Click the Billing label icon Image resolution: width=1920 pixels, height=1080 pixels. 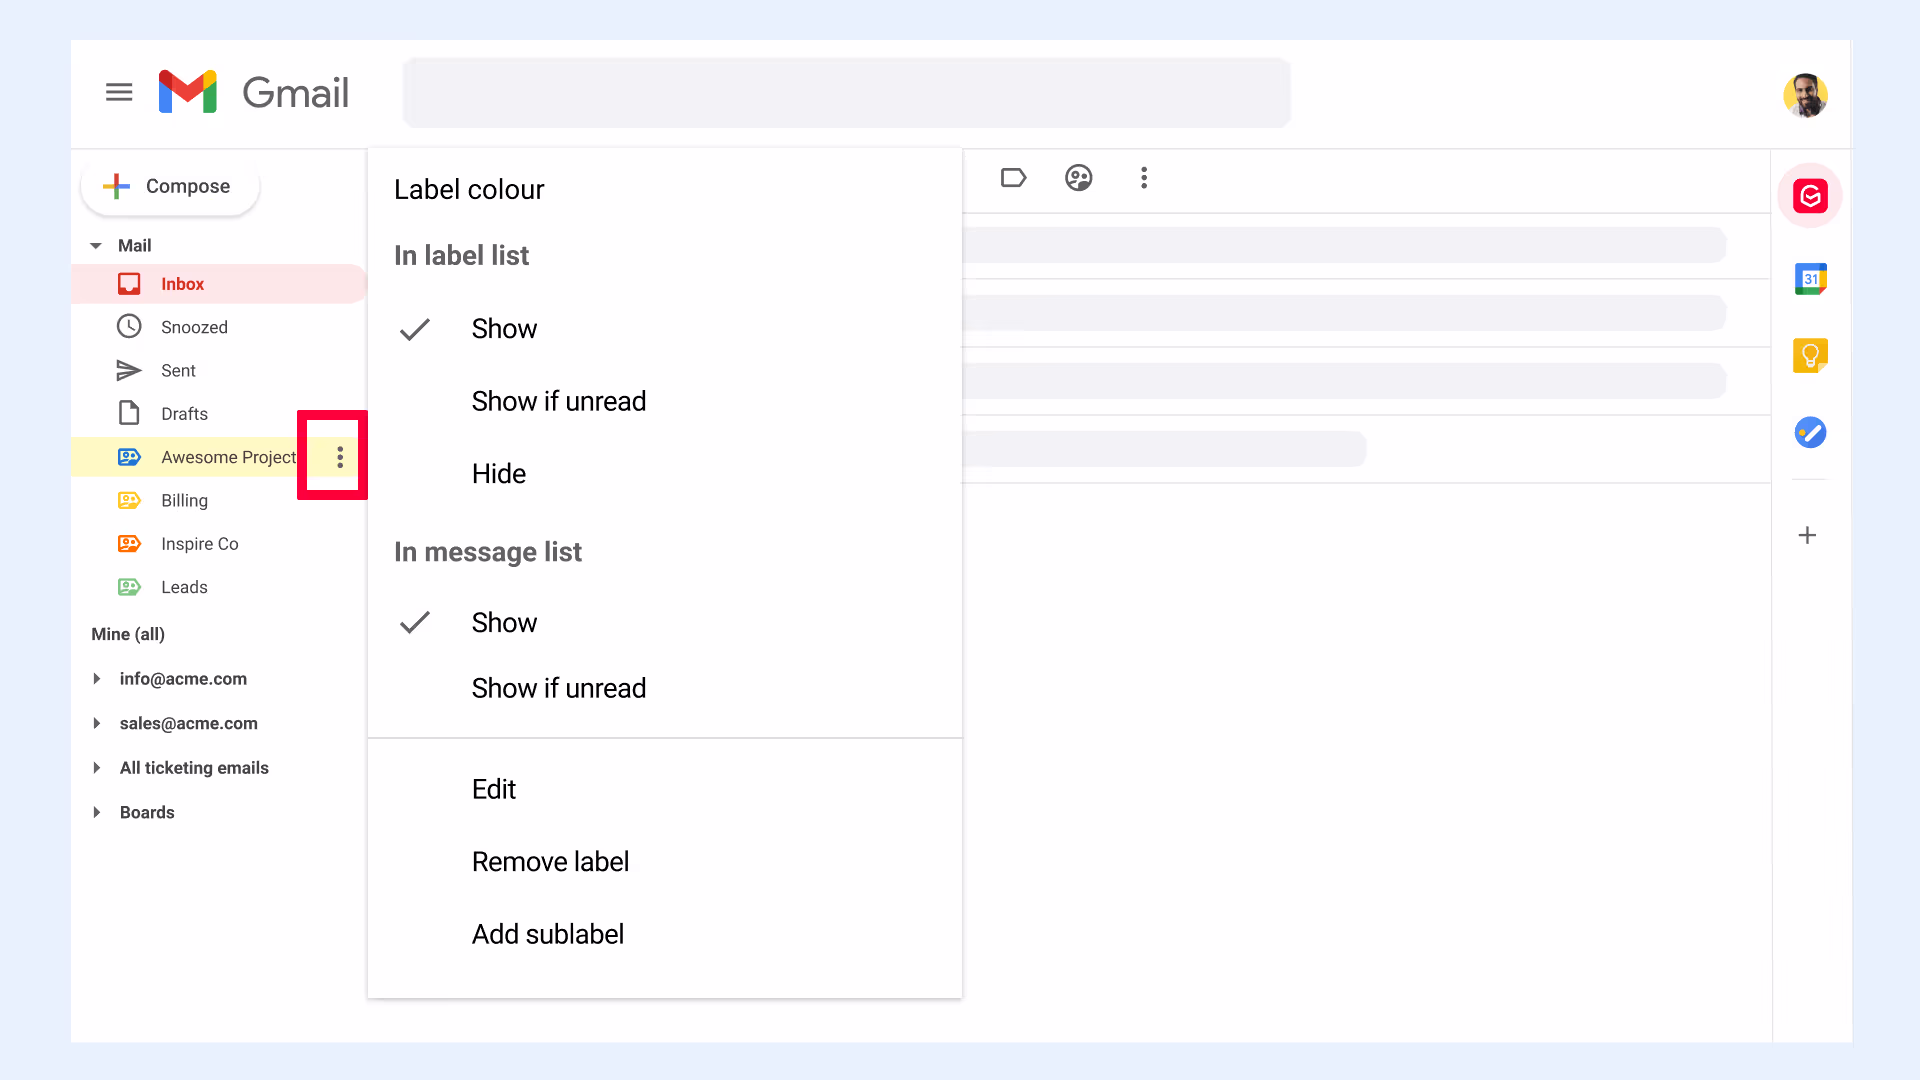(x=129, y=500)
